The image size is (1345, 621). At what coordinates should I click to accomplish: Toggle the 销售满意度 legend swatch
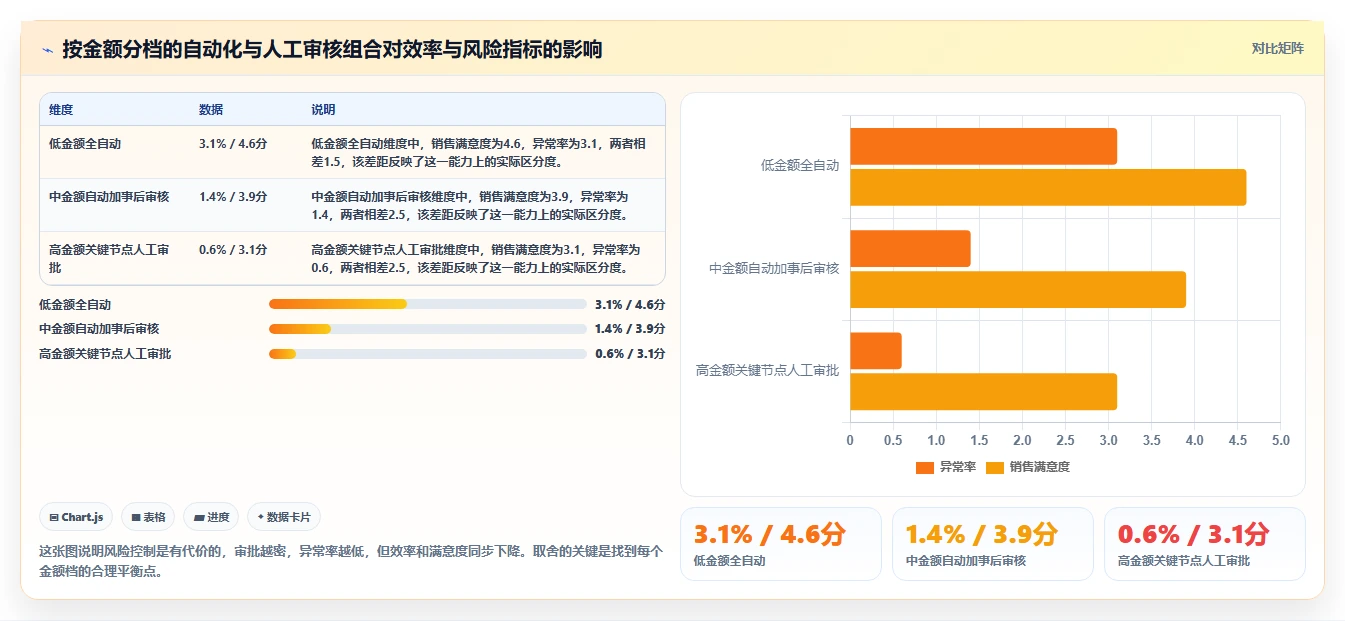pos(994,467)
